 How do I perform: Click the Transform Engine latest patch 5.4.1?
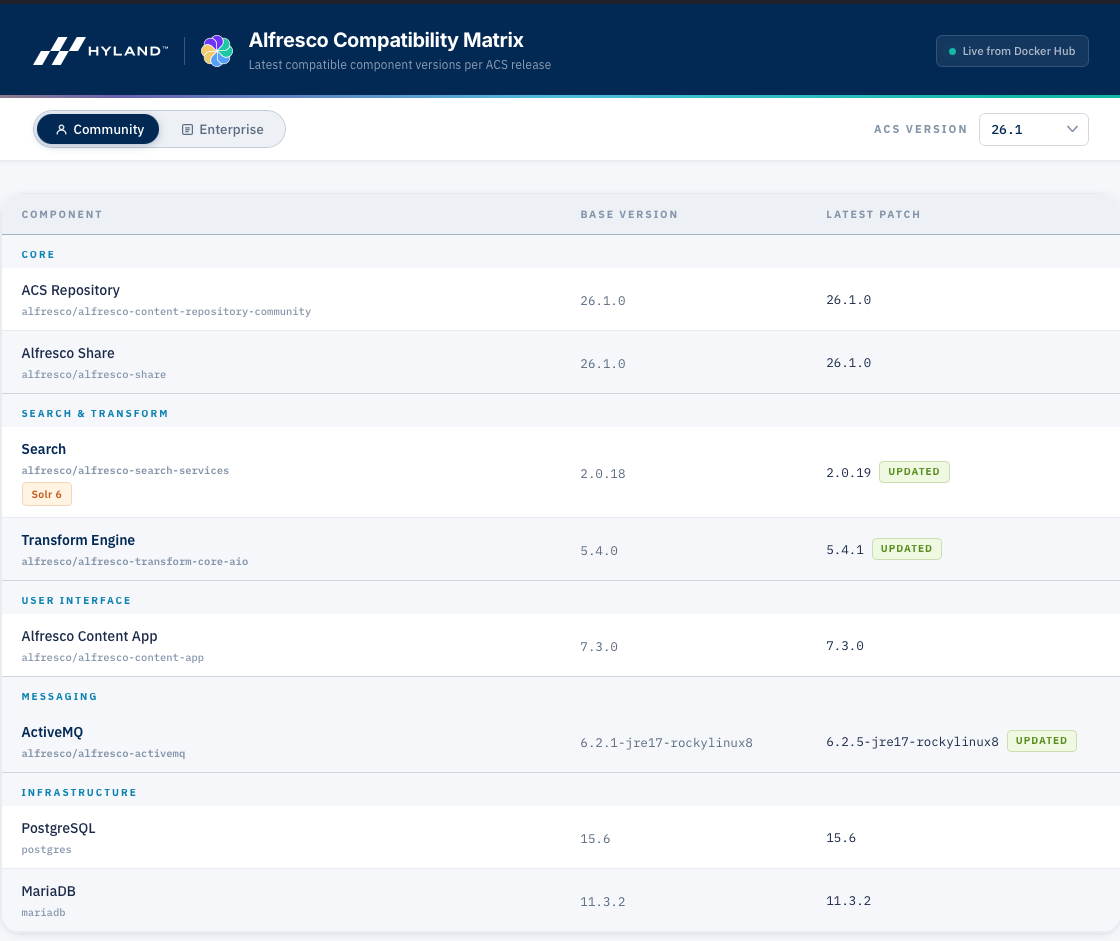pos(845,549)
